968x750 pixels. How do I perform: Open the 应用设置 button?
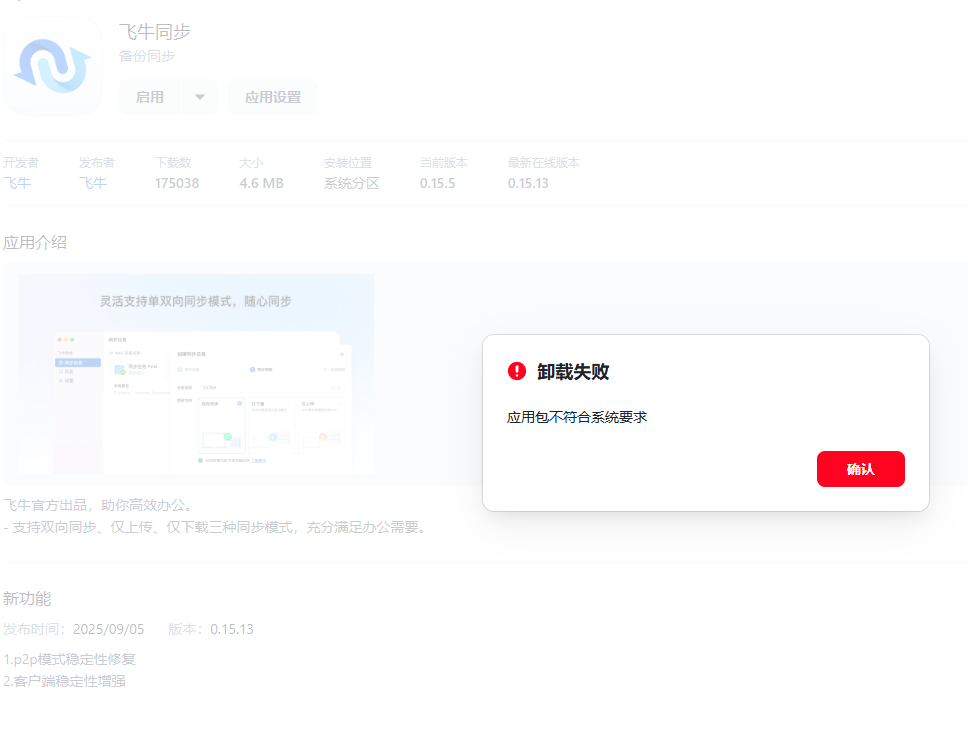[273, 97]
